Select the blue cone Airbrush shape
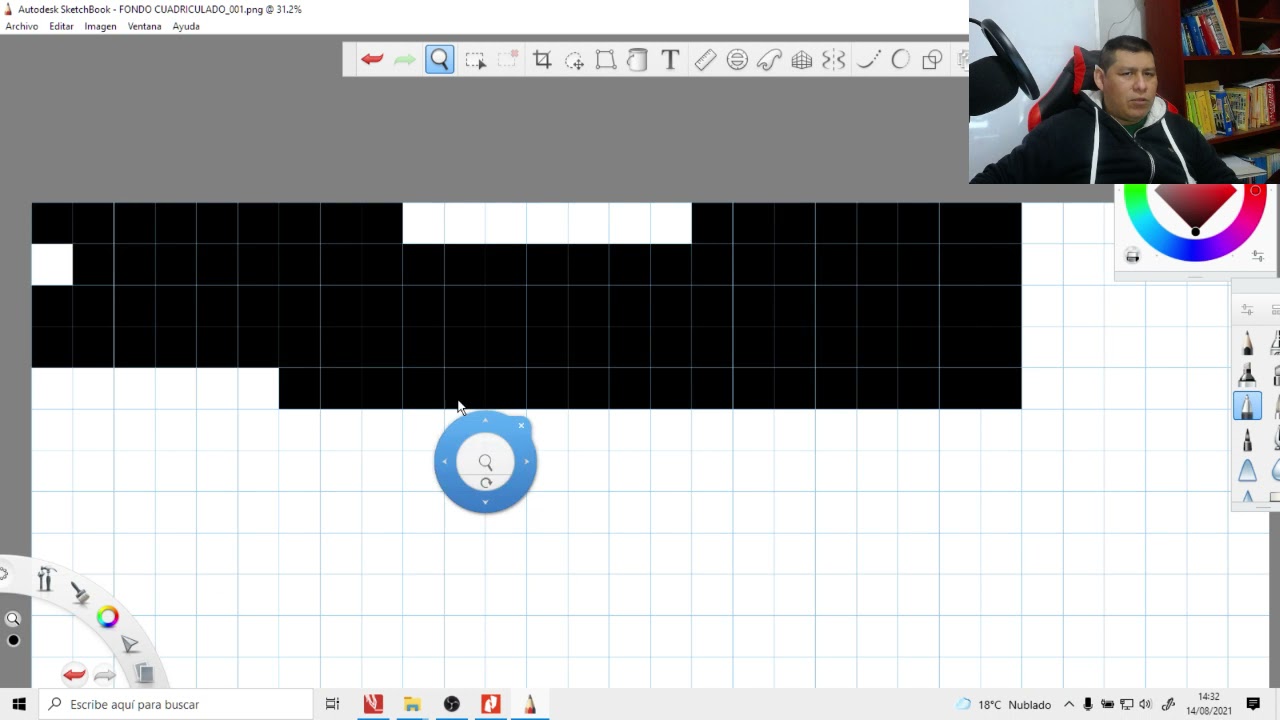Screen dimensions: 1280x720 pos(1247,470)
